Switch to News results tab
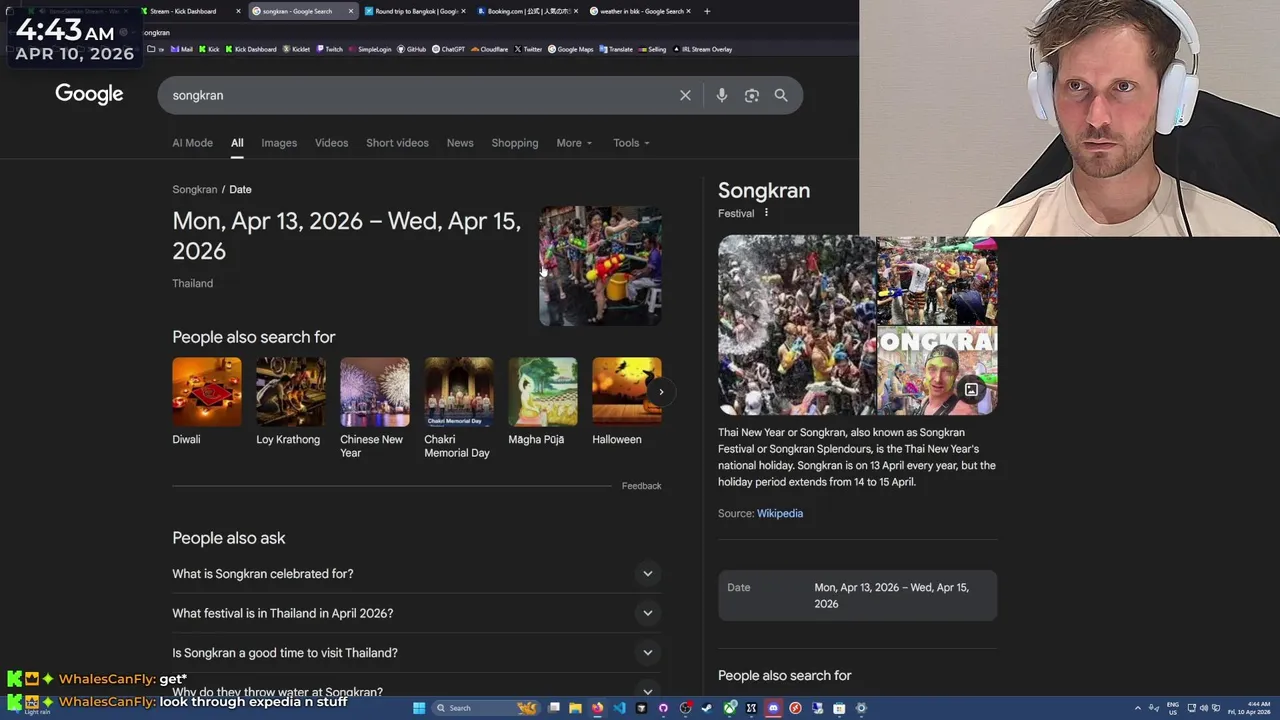 point(460,143)
